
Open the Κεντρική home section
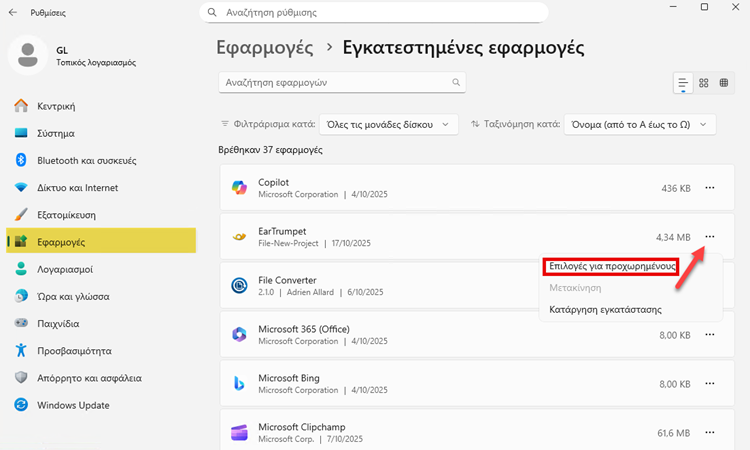[x=101, y=106]
